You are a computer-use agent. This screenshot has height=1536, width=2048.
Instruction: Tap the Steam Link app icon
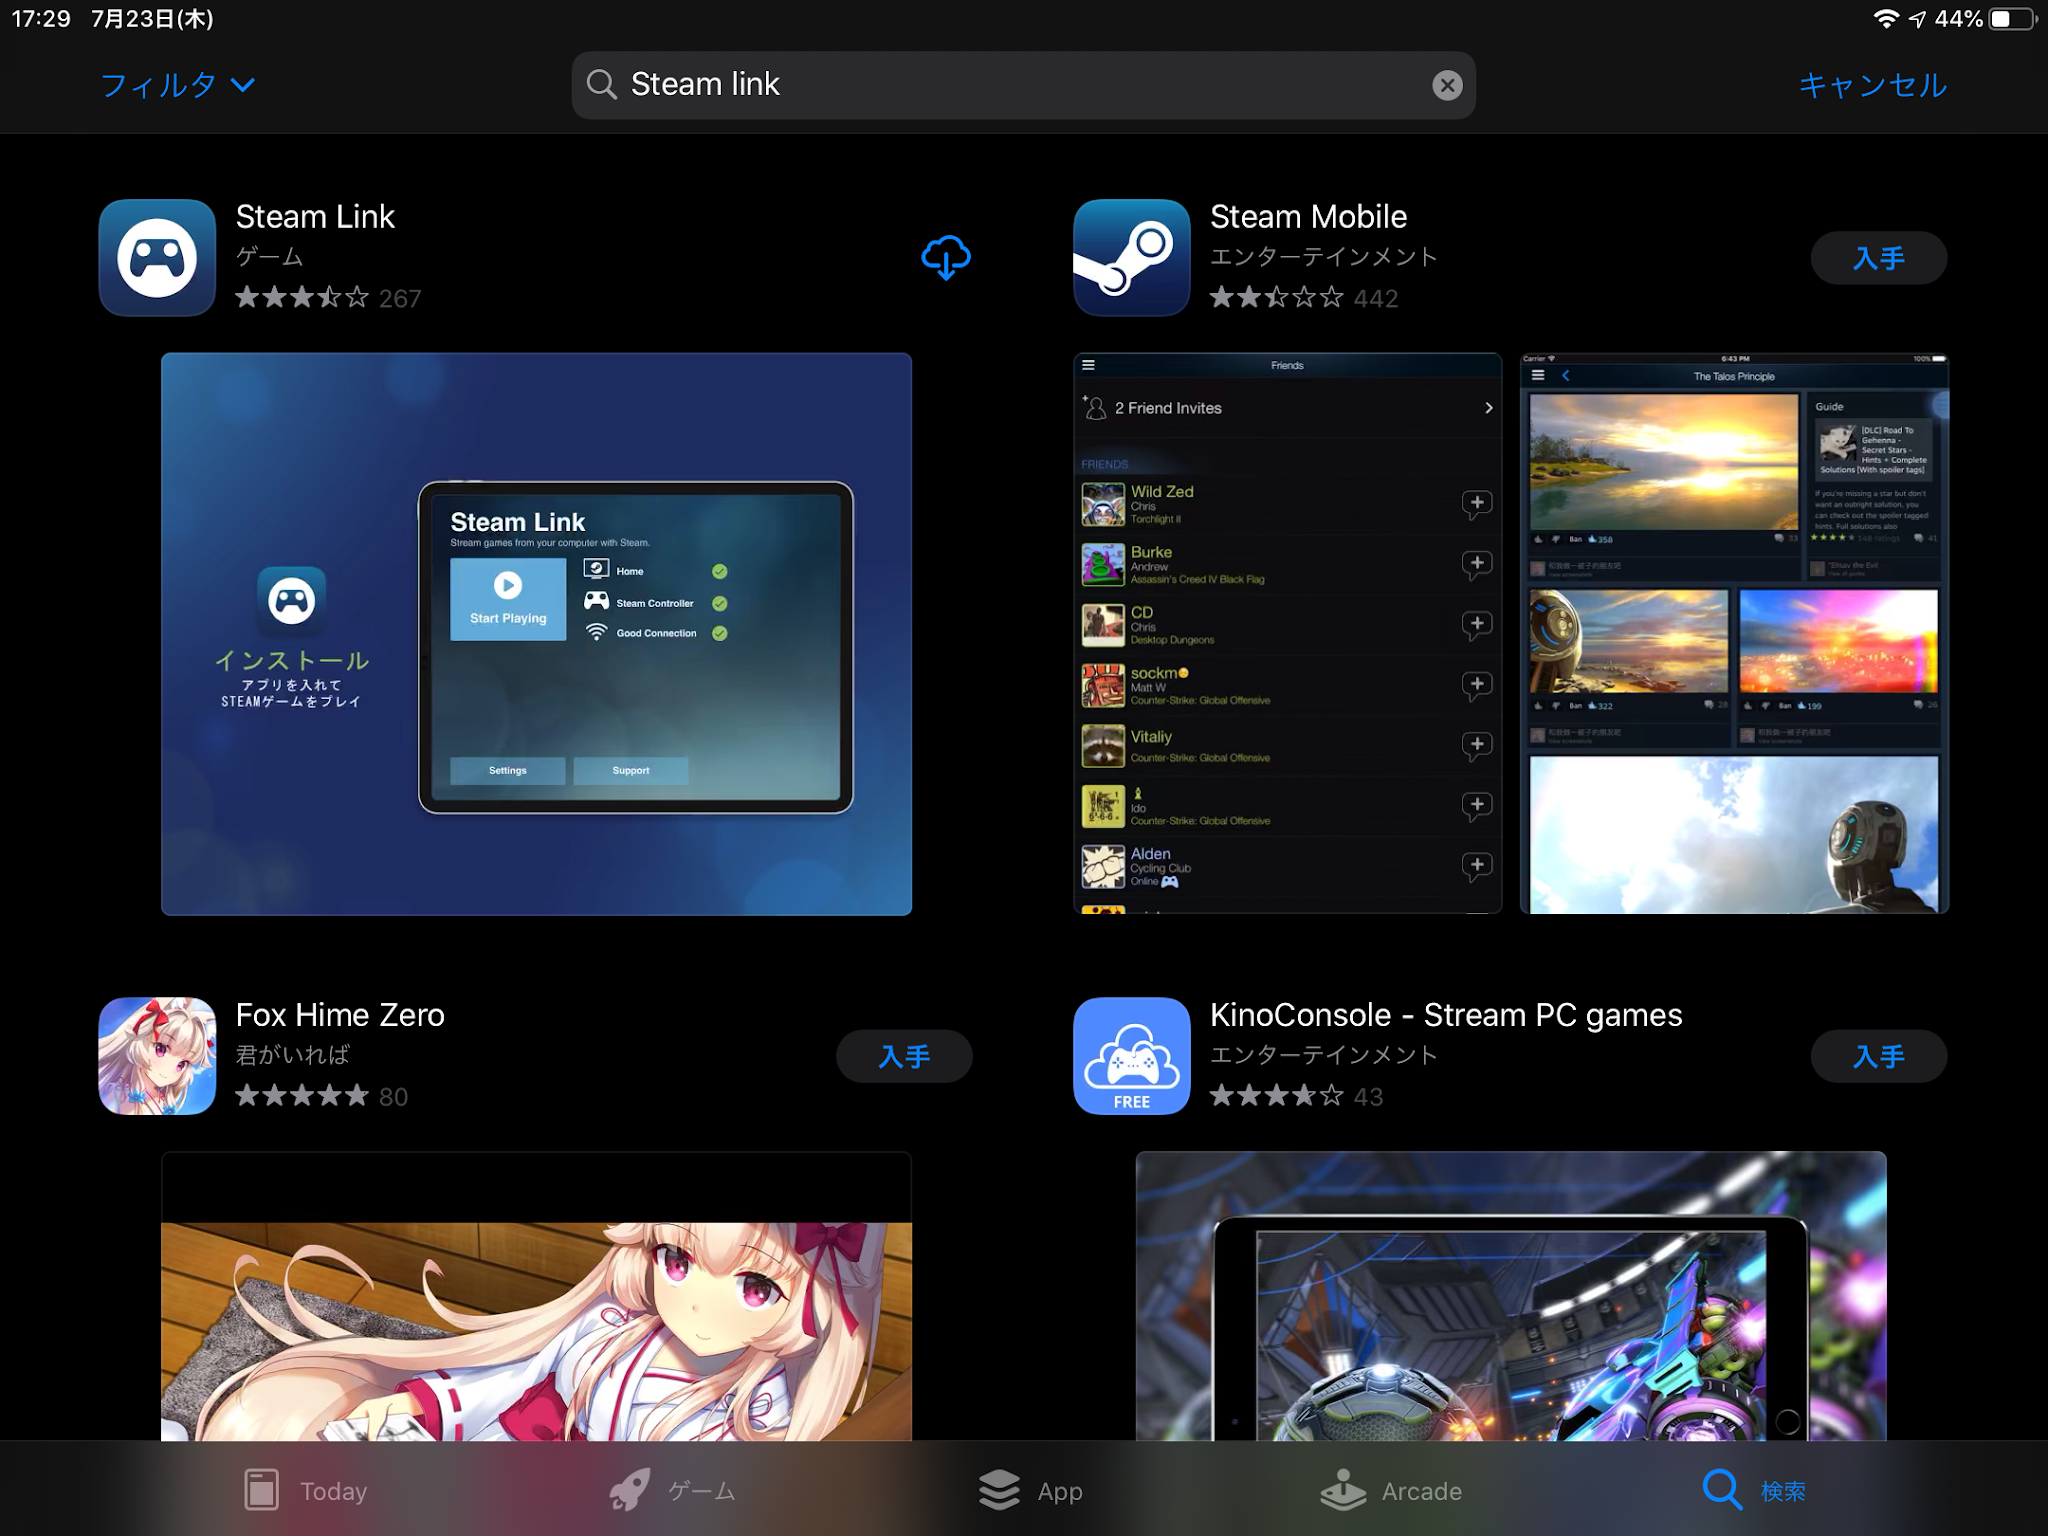157,258
